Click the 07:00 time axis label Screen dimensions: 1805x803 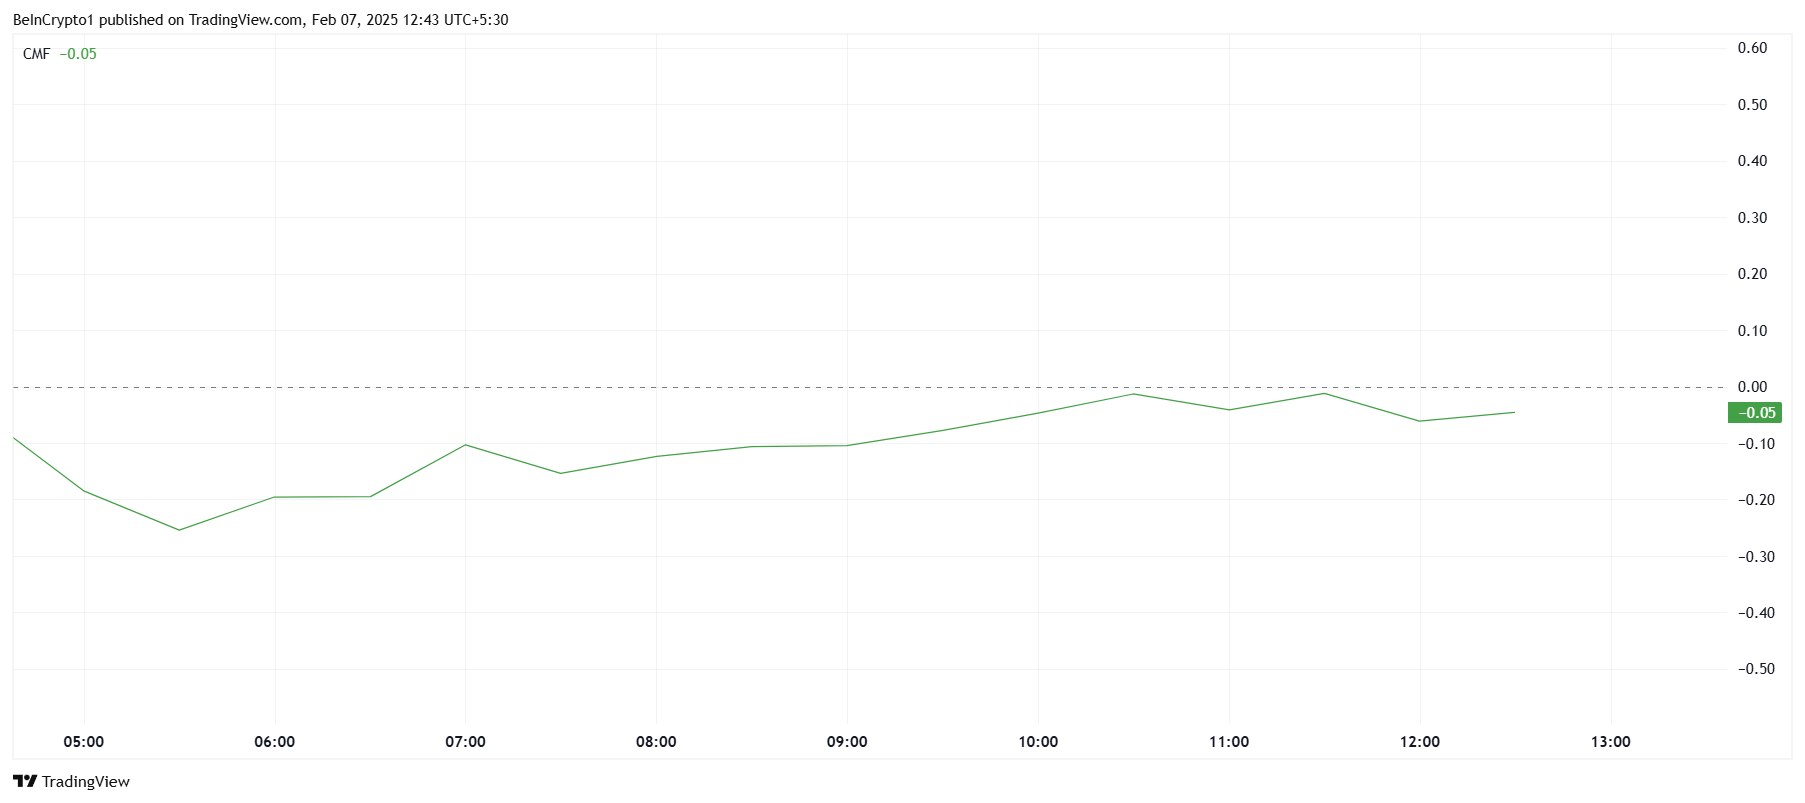click(x=466, y=742)
